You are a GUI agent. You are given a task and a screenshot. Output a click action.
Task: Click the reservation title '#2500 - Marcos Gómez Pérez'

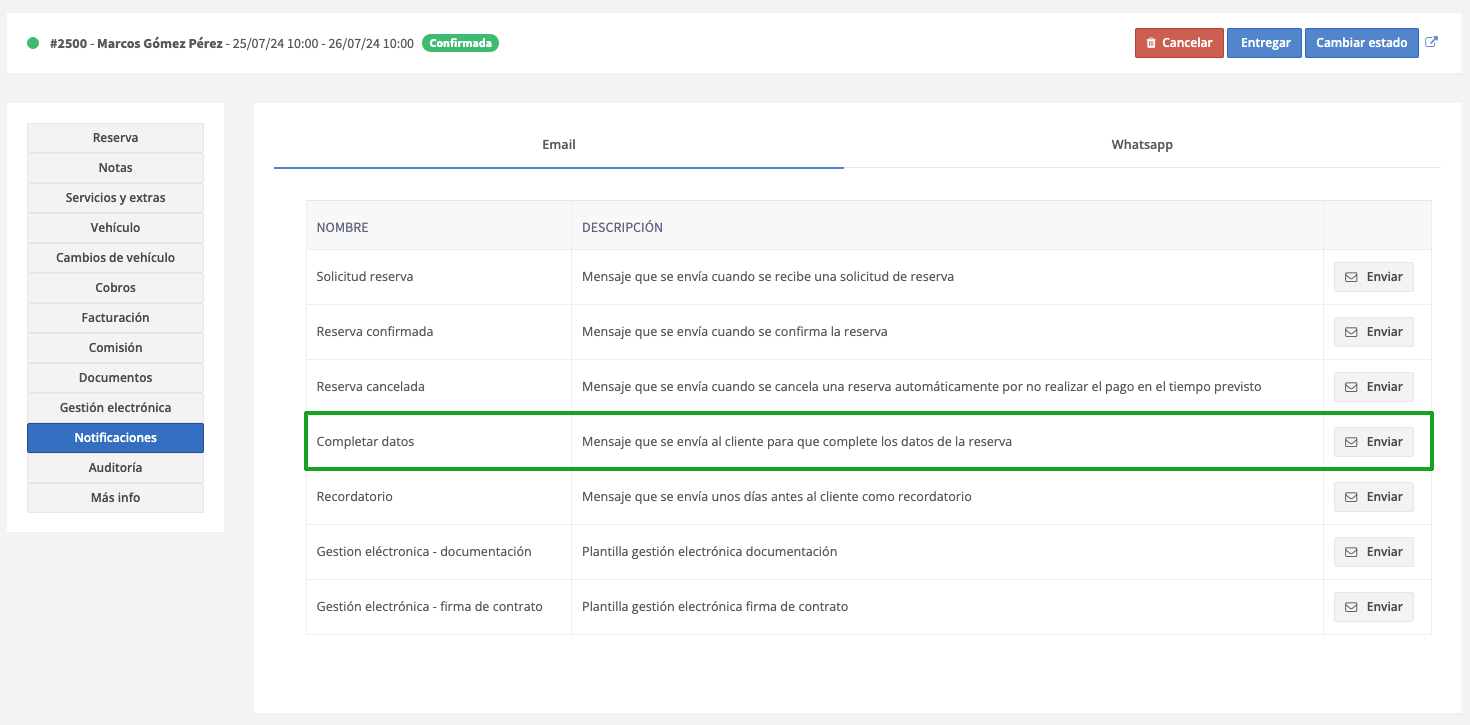coord(136,43)
